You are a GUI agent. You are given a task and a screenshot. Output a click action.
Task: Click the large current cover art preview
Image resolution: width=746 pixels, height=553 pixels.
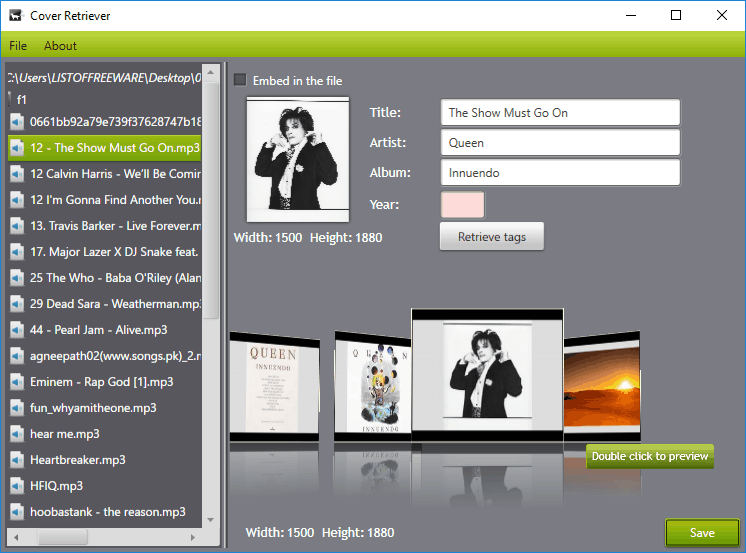click(x=298, y=159)
